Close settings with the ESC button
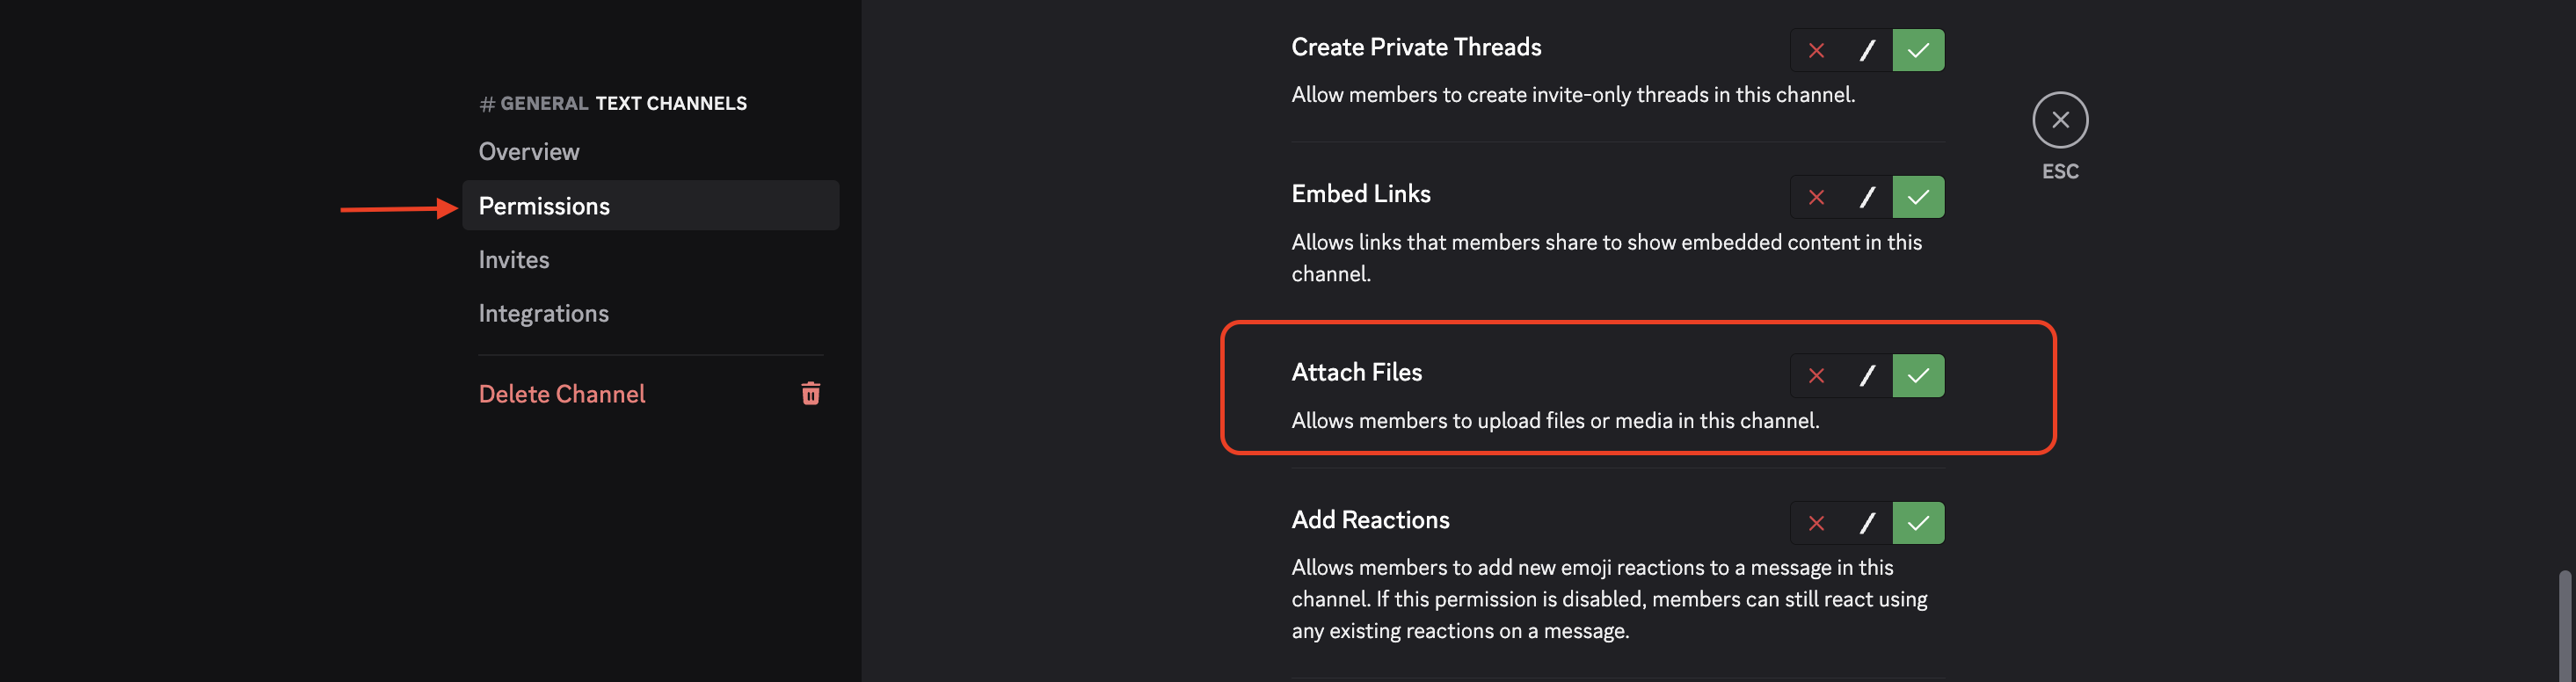Screen dimensions: 2576x682 point(2060,119)
